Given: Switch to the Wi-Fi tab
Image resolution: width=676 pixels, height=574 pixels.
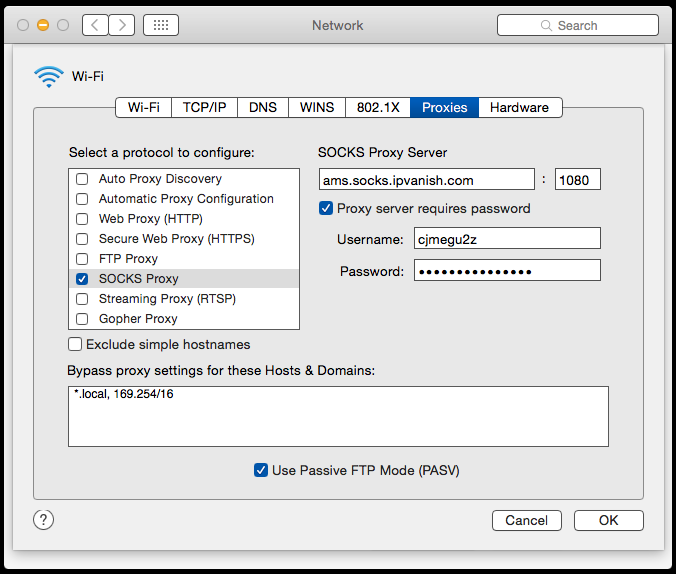Looking at the screenshot, I should 144,107.
